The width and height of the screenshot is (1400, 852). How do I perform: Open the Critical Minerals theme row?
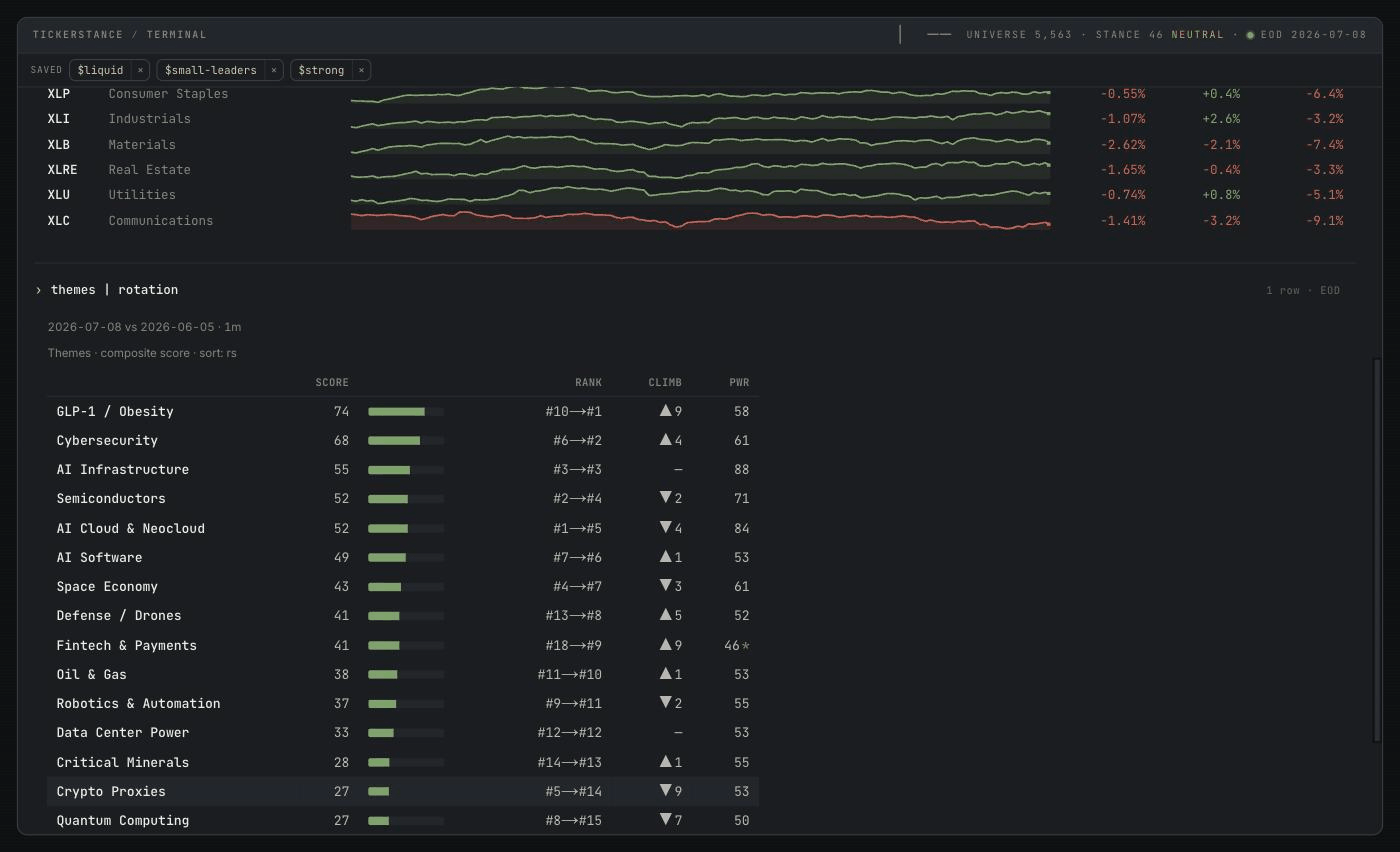403,762
